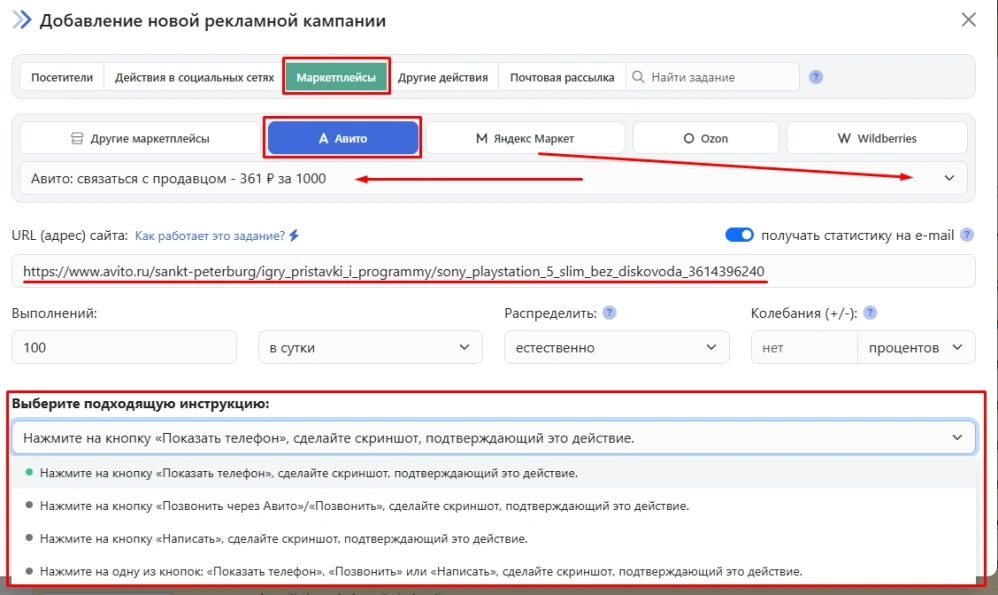Click the search magnifier icon in Найти задание
The image size is (998, 595).
coord(638,76)
